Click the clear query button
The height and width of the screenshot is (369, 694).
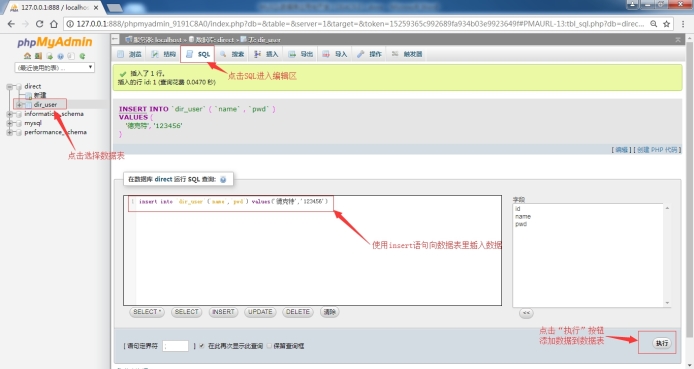pyautogui.click(x=329, y=312)
